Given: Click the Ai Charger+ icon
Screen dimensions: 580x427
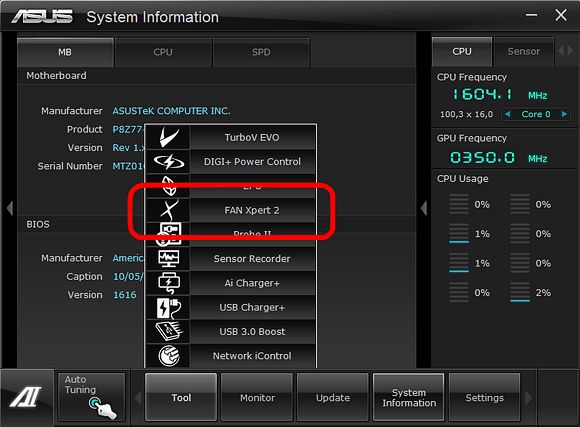Looking at the screenshot, I should click(x=169, y=283).
